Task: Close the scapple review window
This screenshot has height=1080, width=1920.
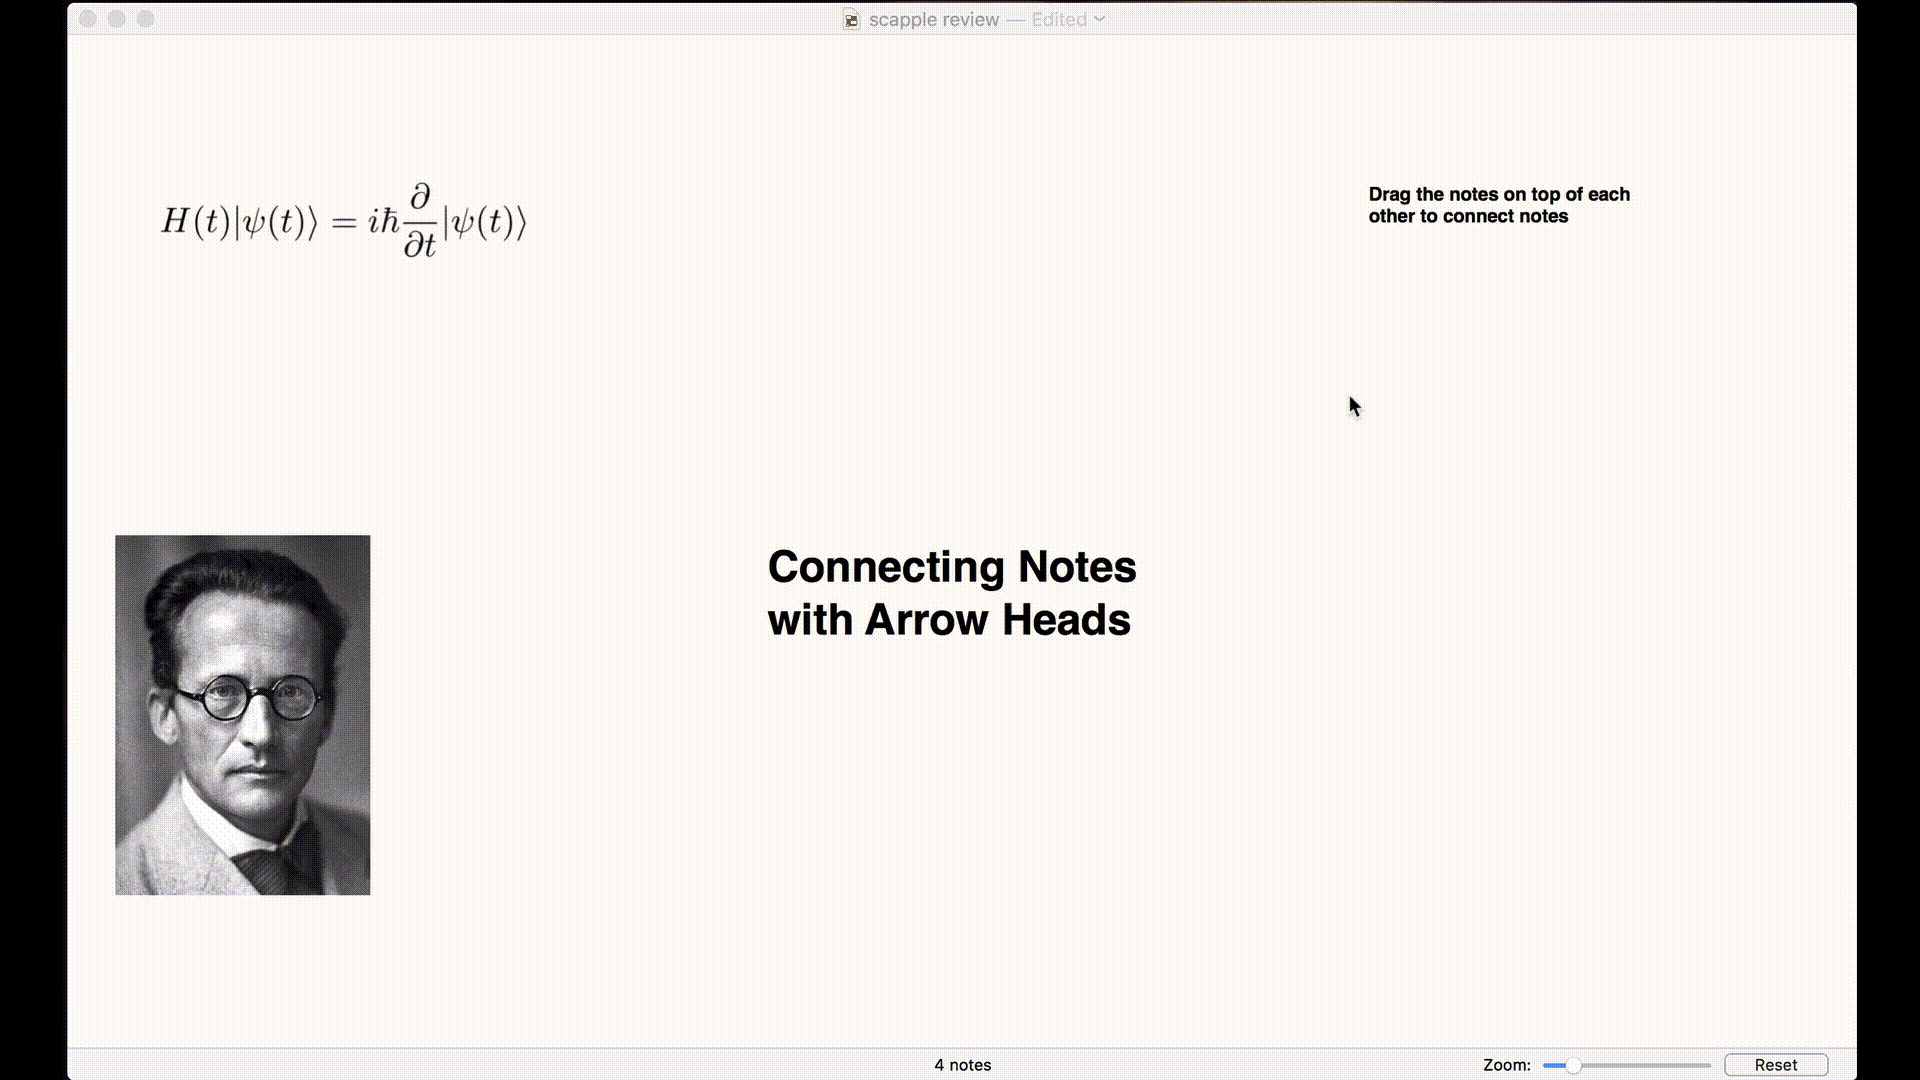Action: coord(88,19)
